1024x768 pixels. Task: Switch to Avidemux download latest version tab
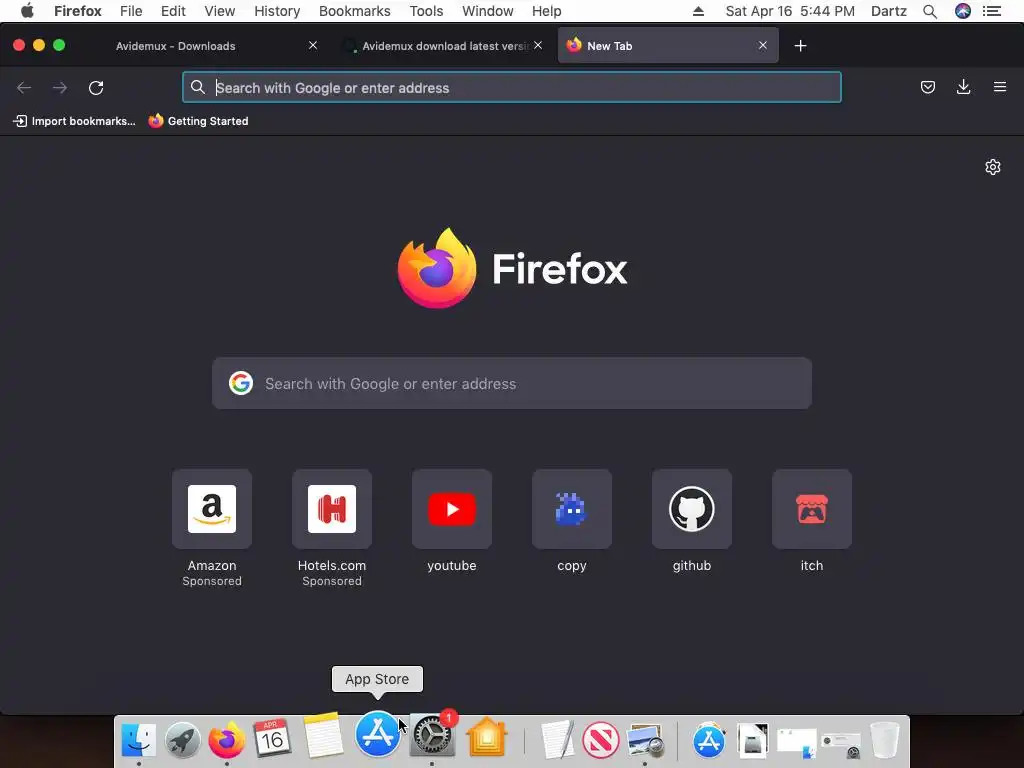[x=445, y=46]
